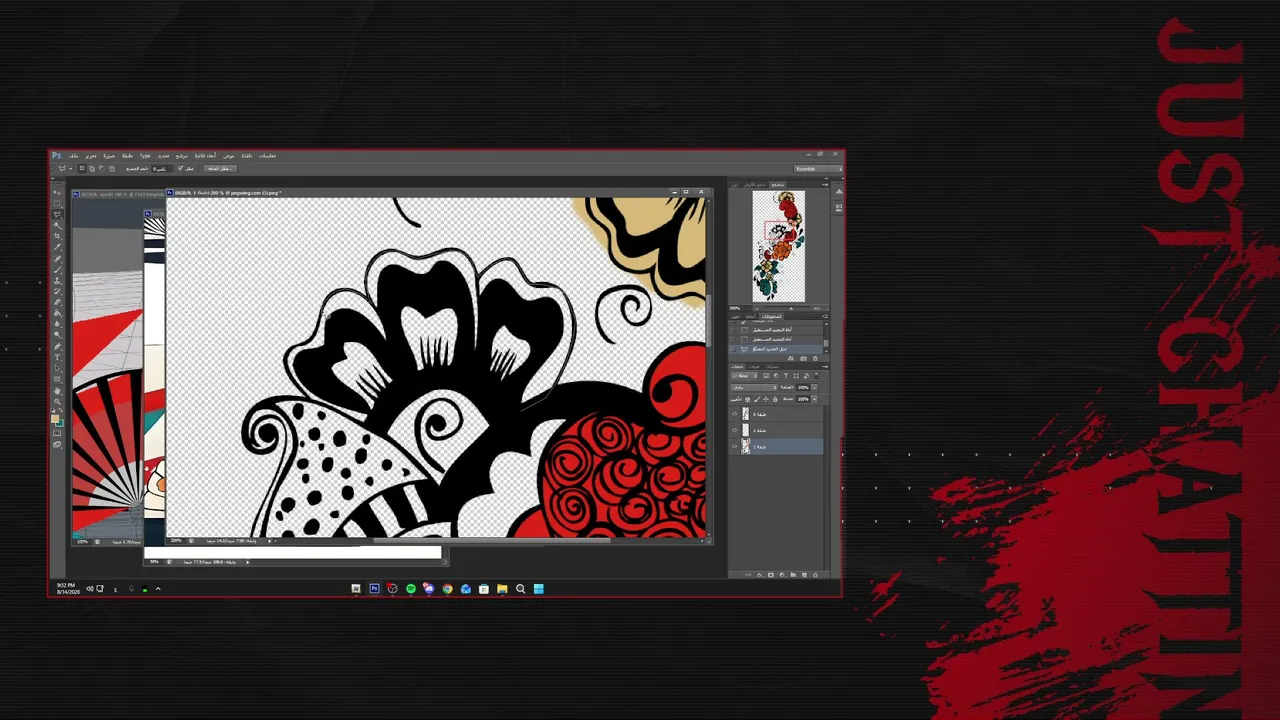This screenshot has width=1280, height=720.
Task: Open the Windows Start menu
Action: pyautogui.click(x=538, y=589)
